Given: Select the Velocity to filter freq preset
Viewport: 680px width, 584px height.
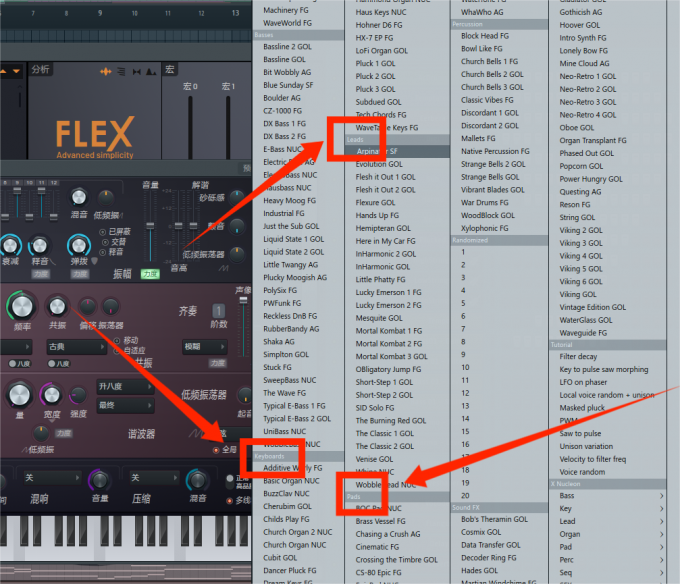Looking at the screenshot, I should 592,459.
